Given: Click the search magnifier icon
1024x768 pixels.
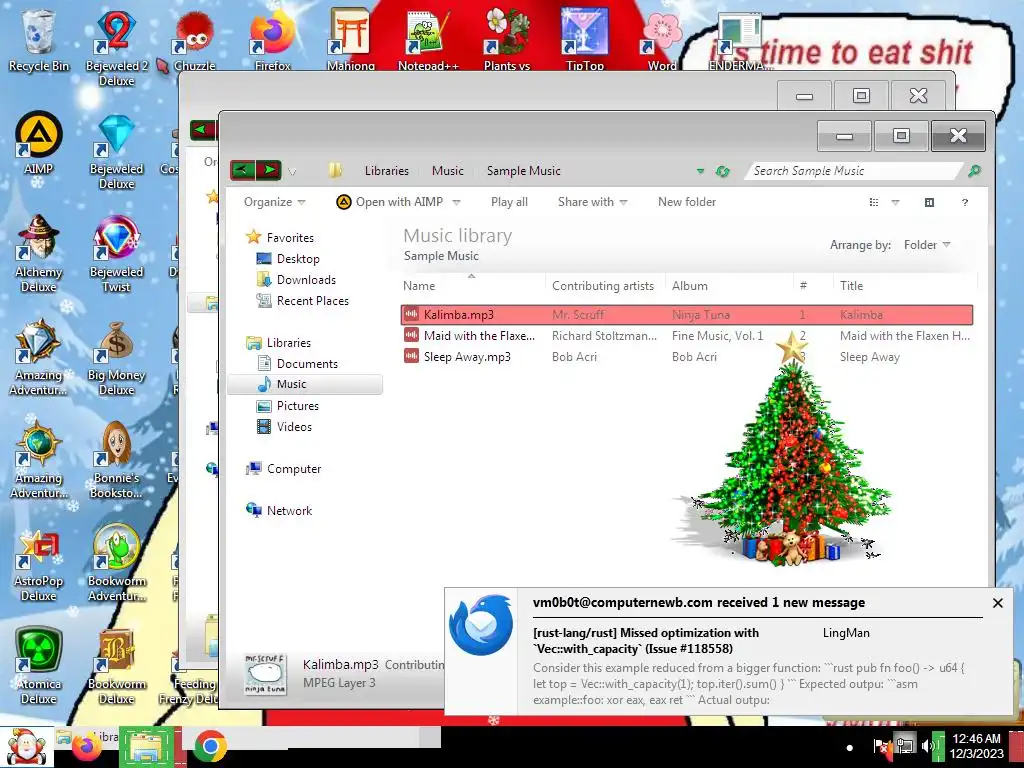Looking at the screenshot, I should pyautogui.click(x=974, y=170).
